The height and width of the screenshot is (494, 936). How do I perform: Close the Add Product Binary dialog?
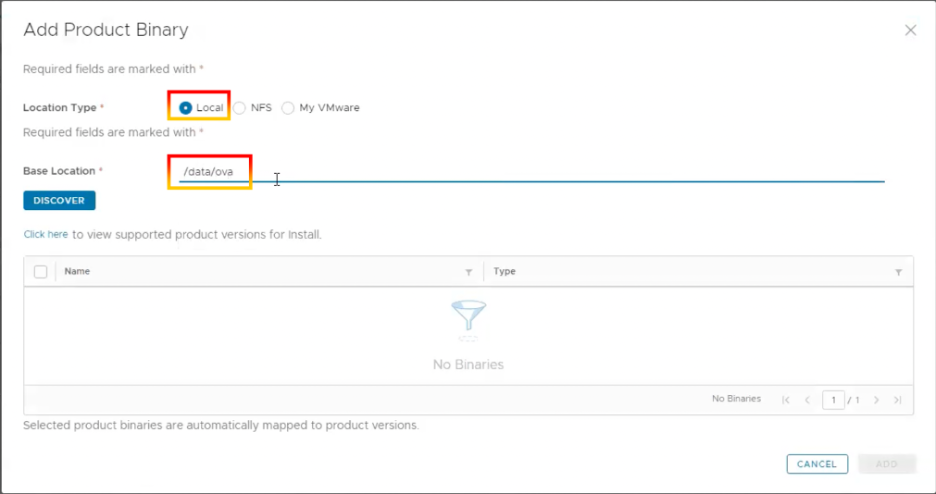[x=910, y=30]
